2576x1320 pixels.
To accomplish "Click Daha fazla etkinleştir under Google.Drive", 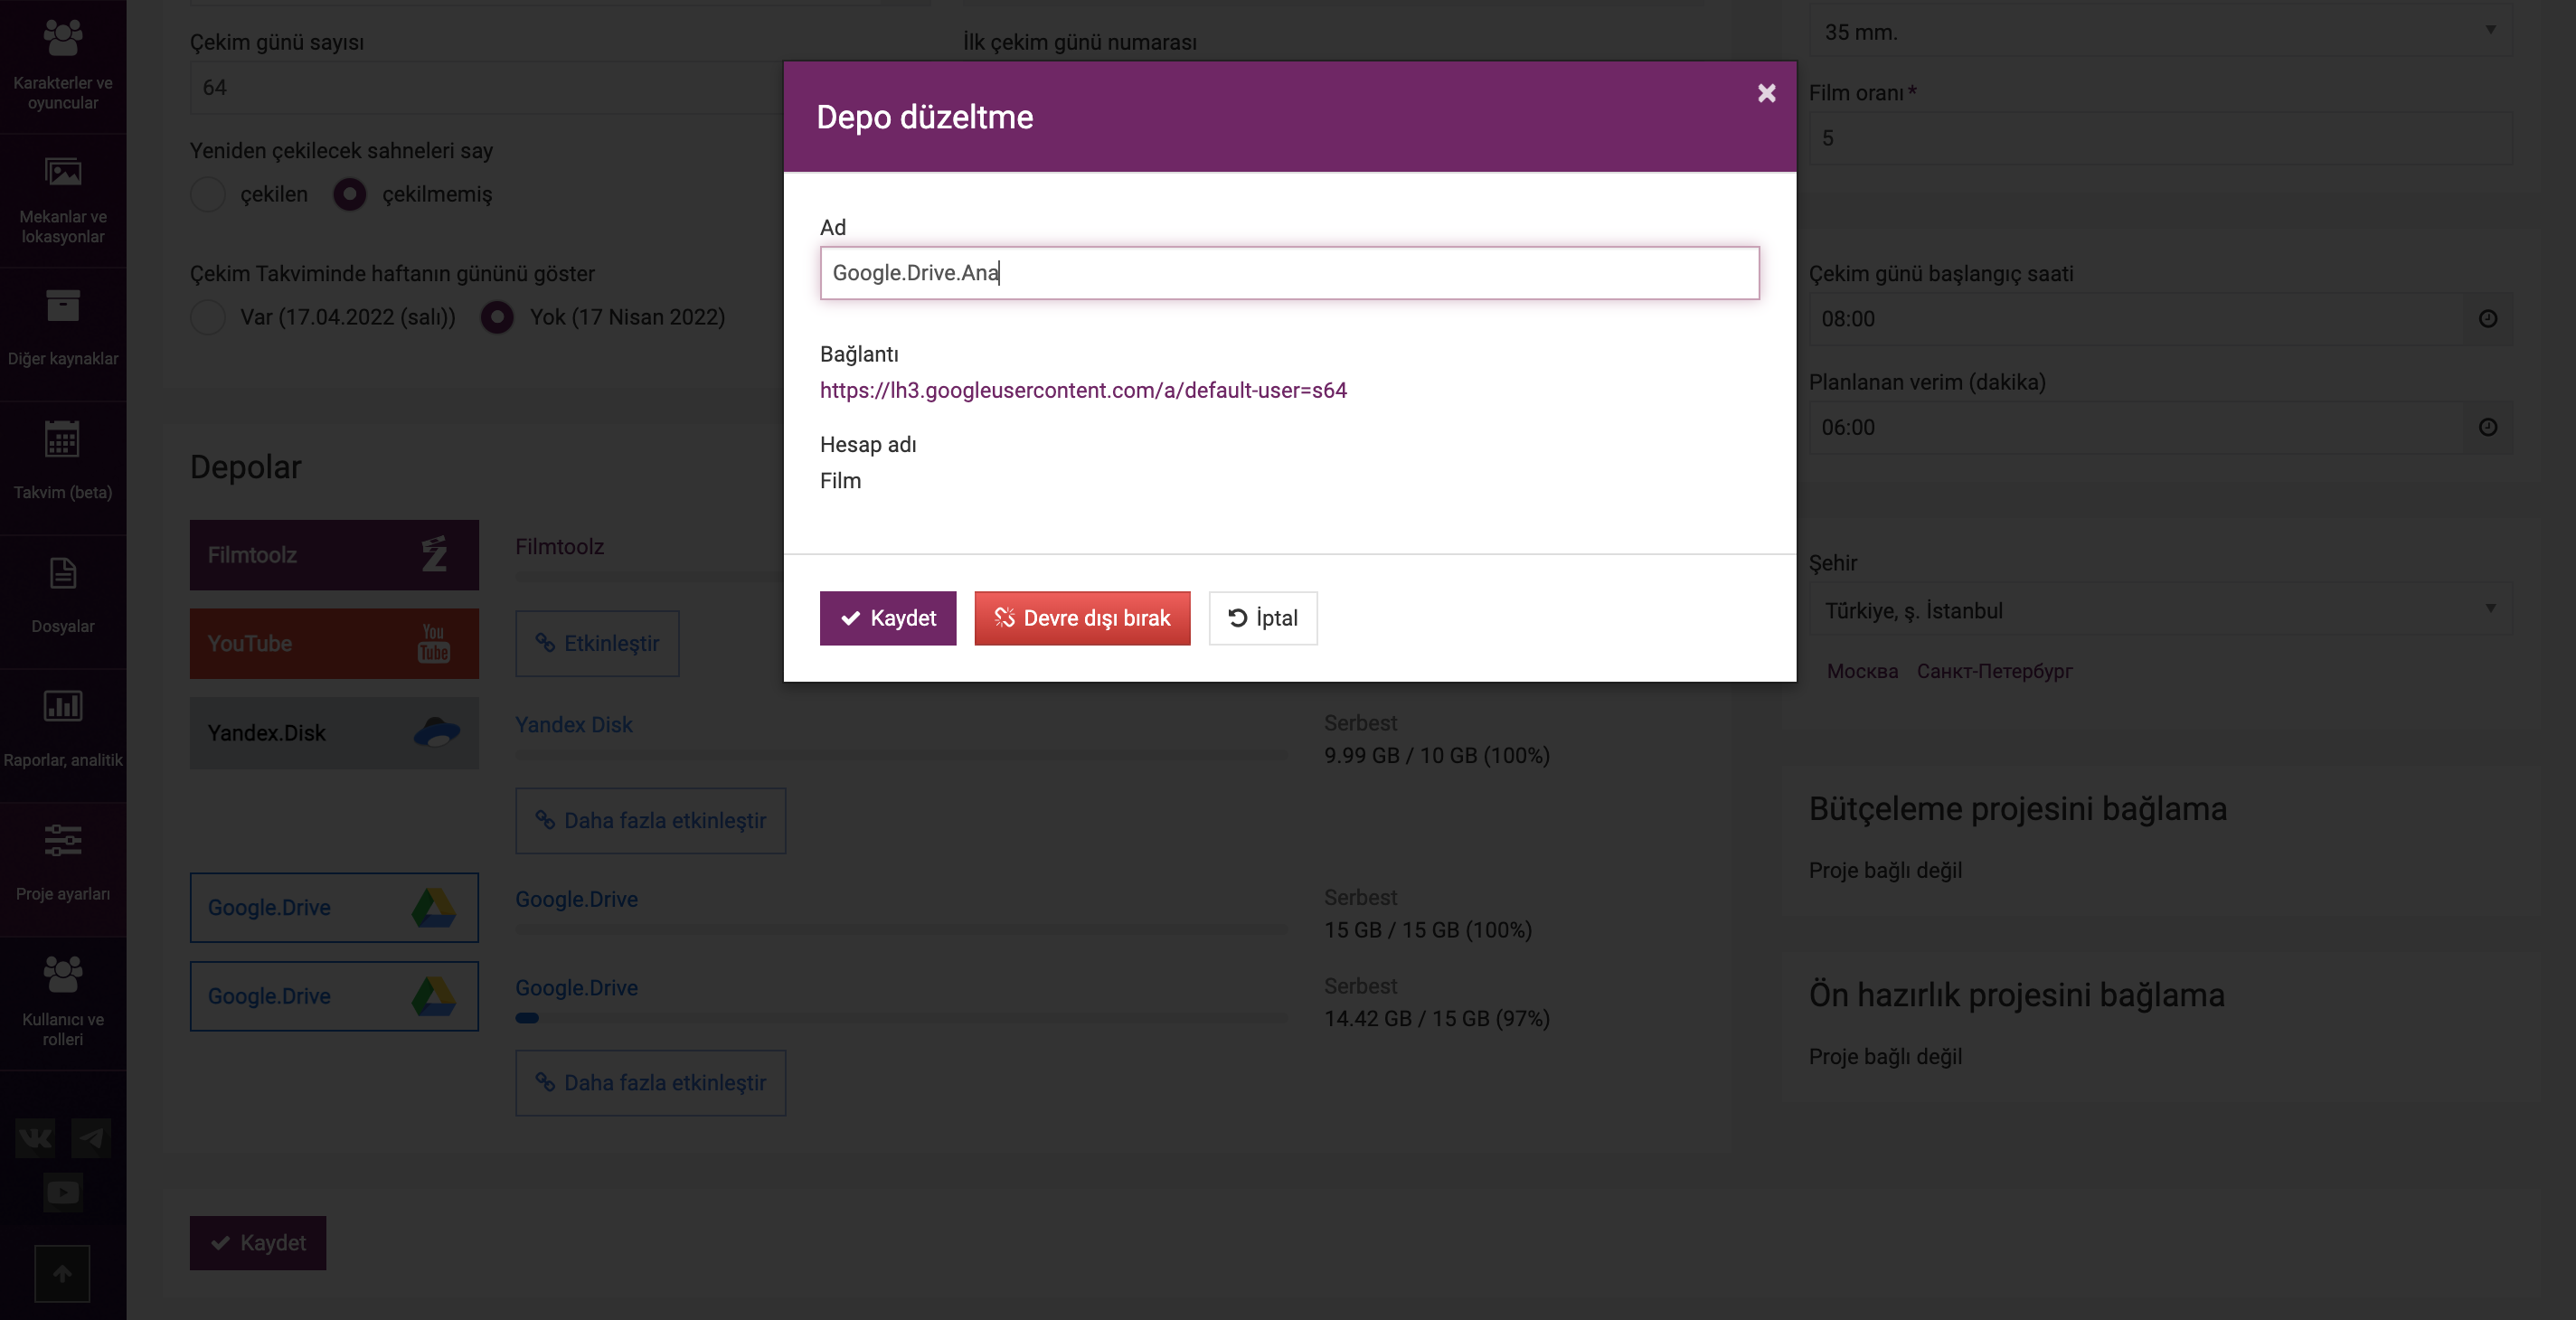I will [650, 1083].
